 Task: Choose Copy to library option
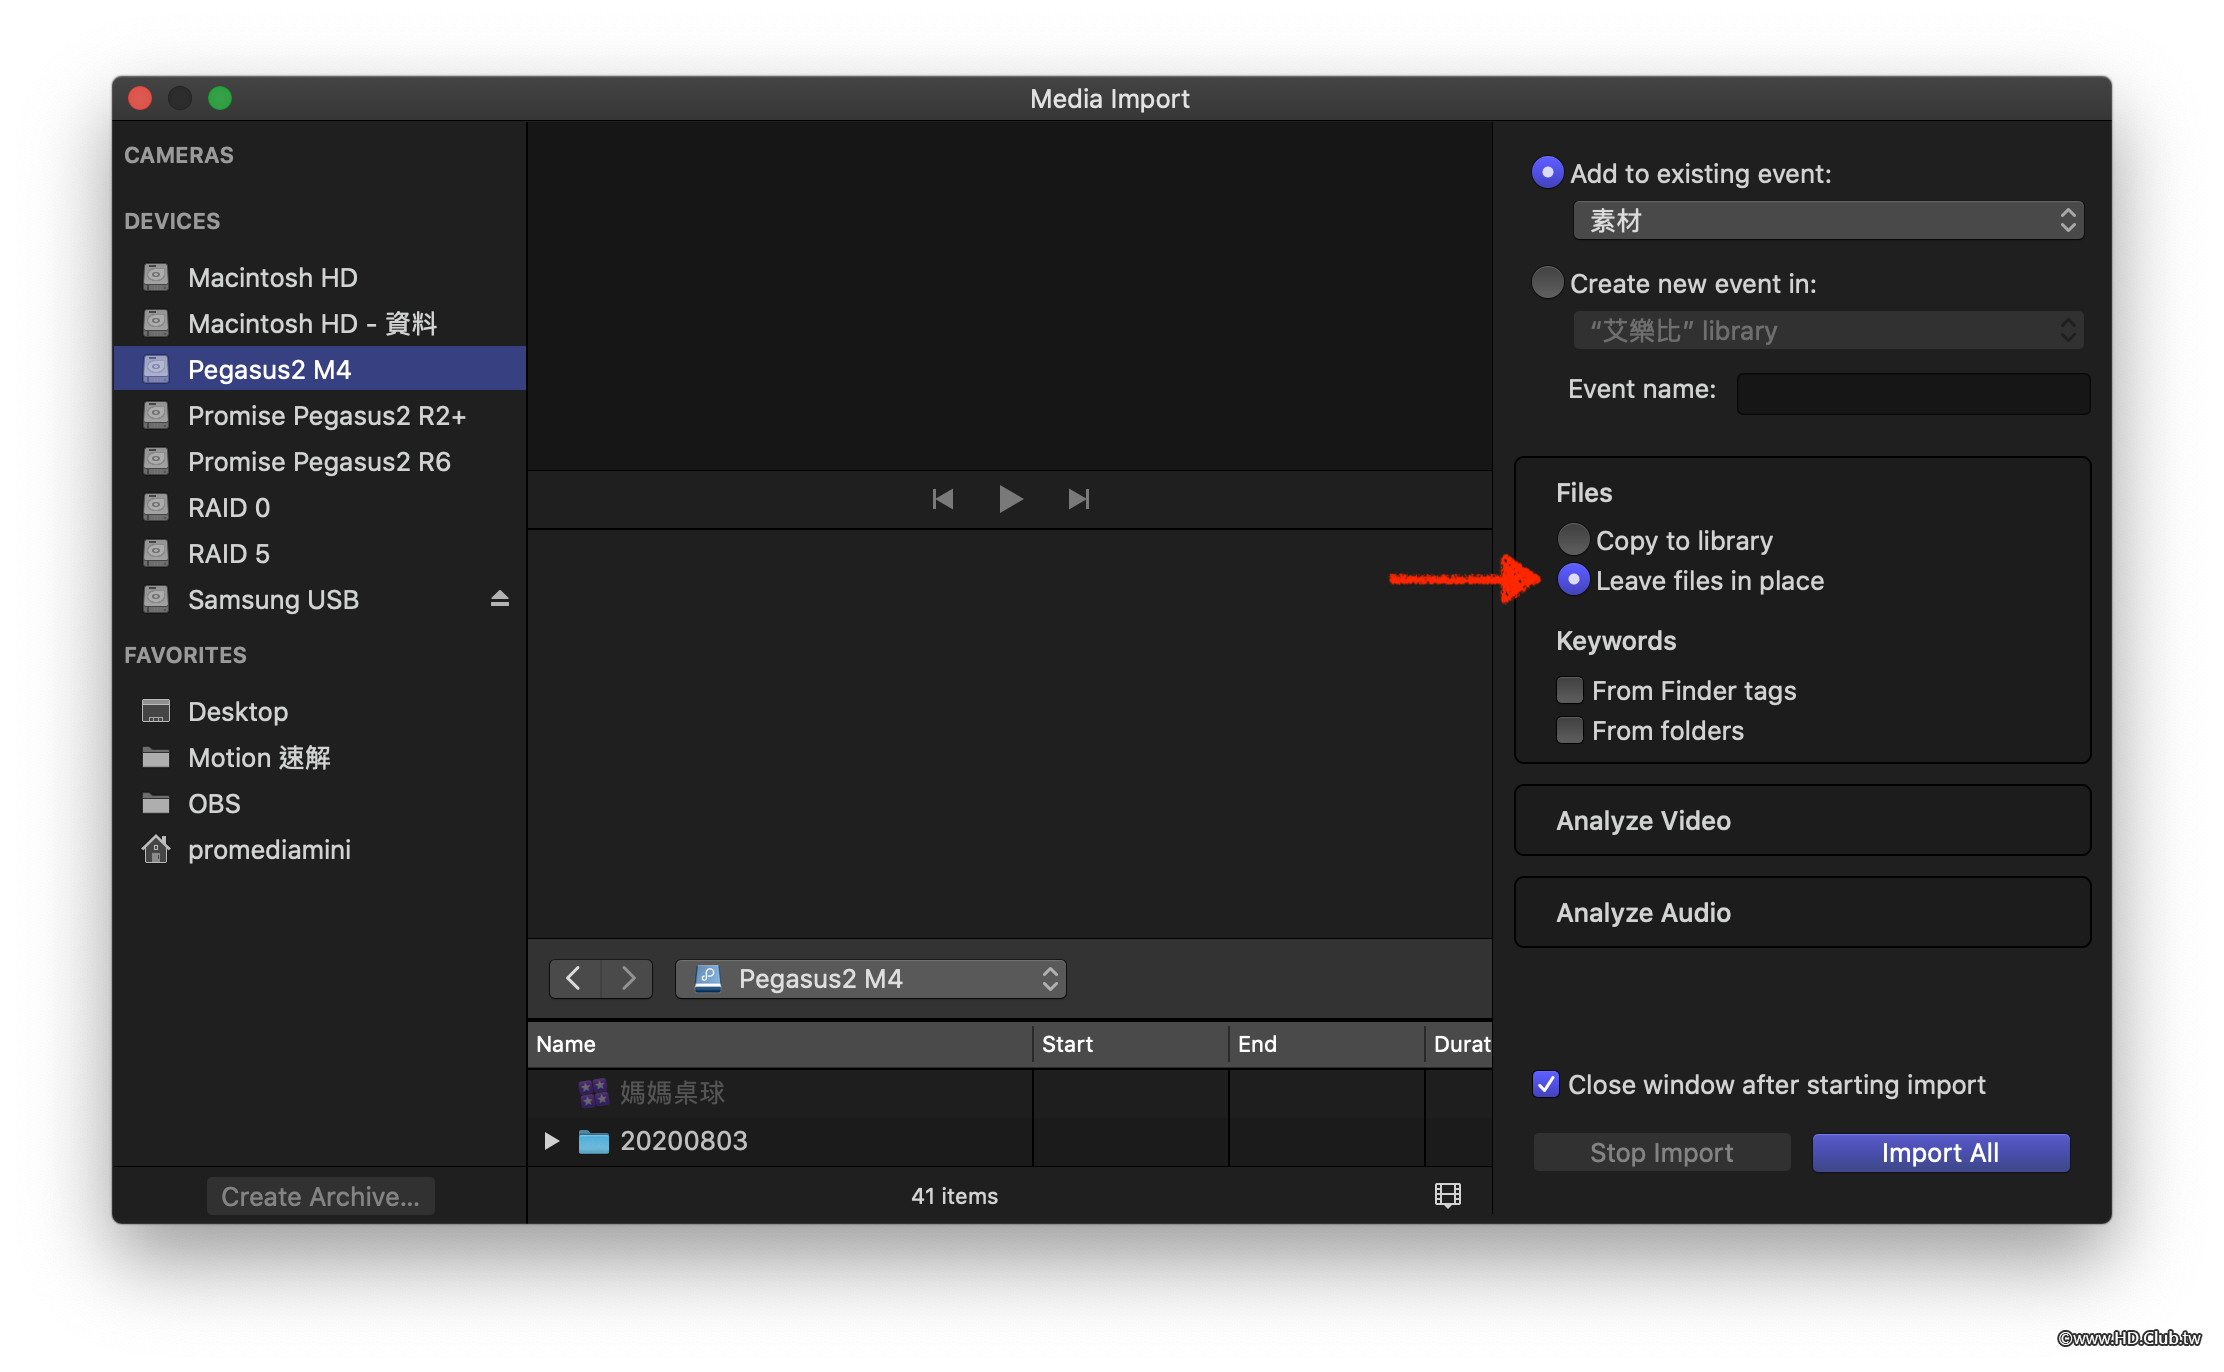click(x=1573, y=539)
